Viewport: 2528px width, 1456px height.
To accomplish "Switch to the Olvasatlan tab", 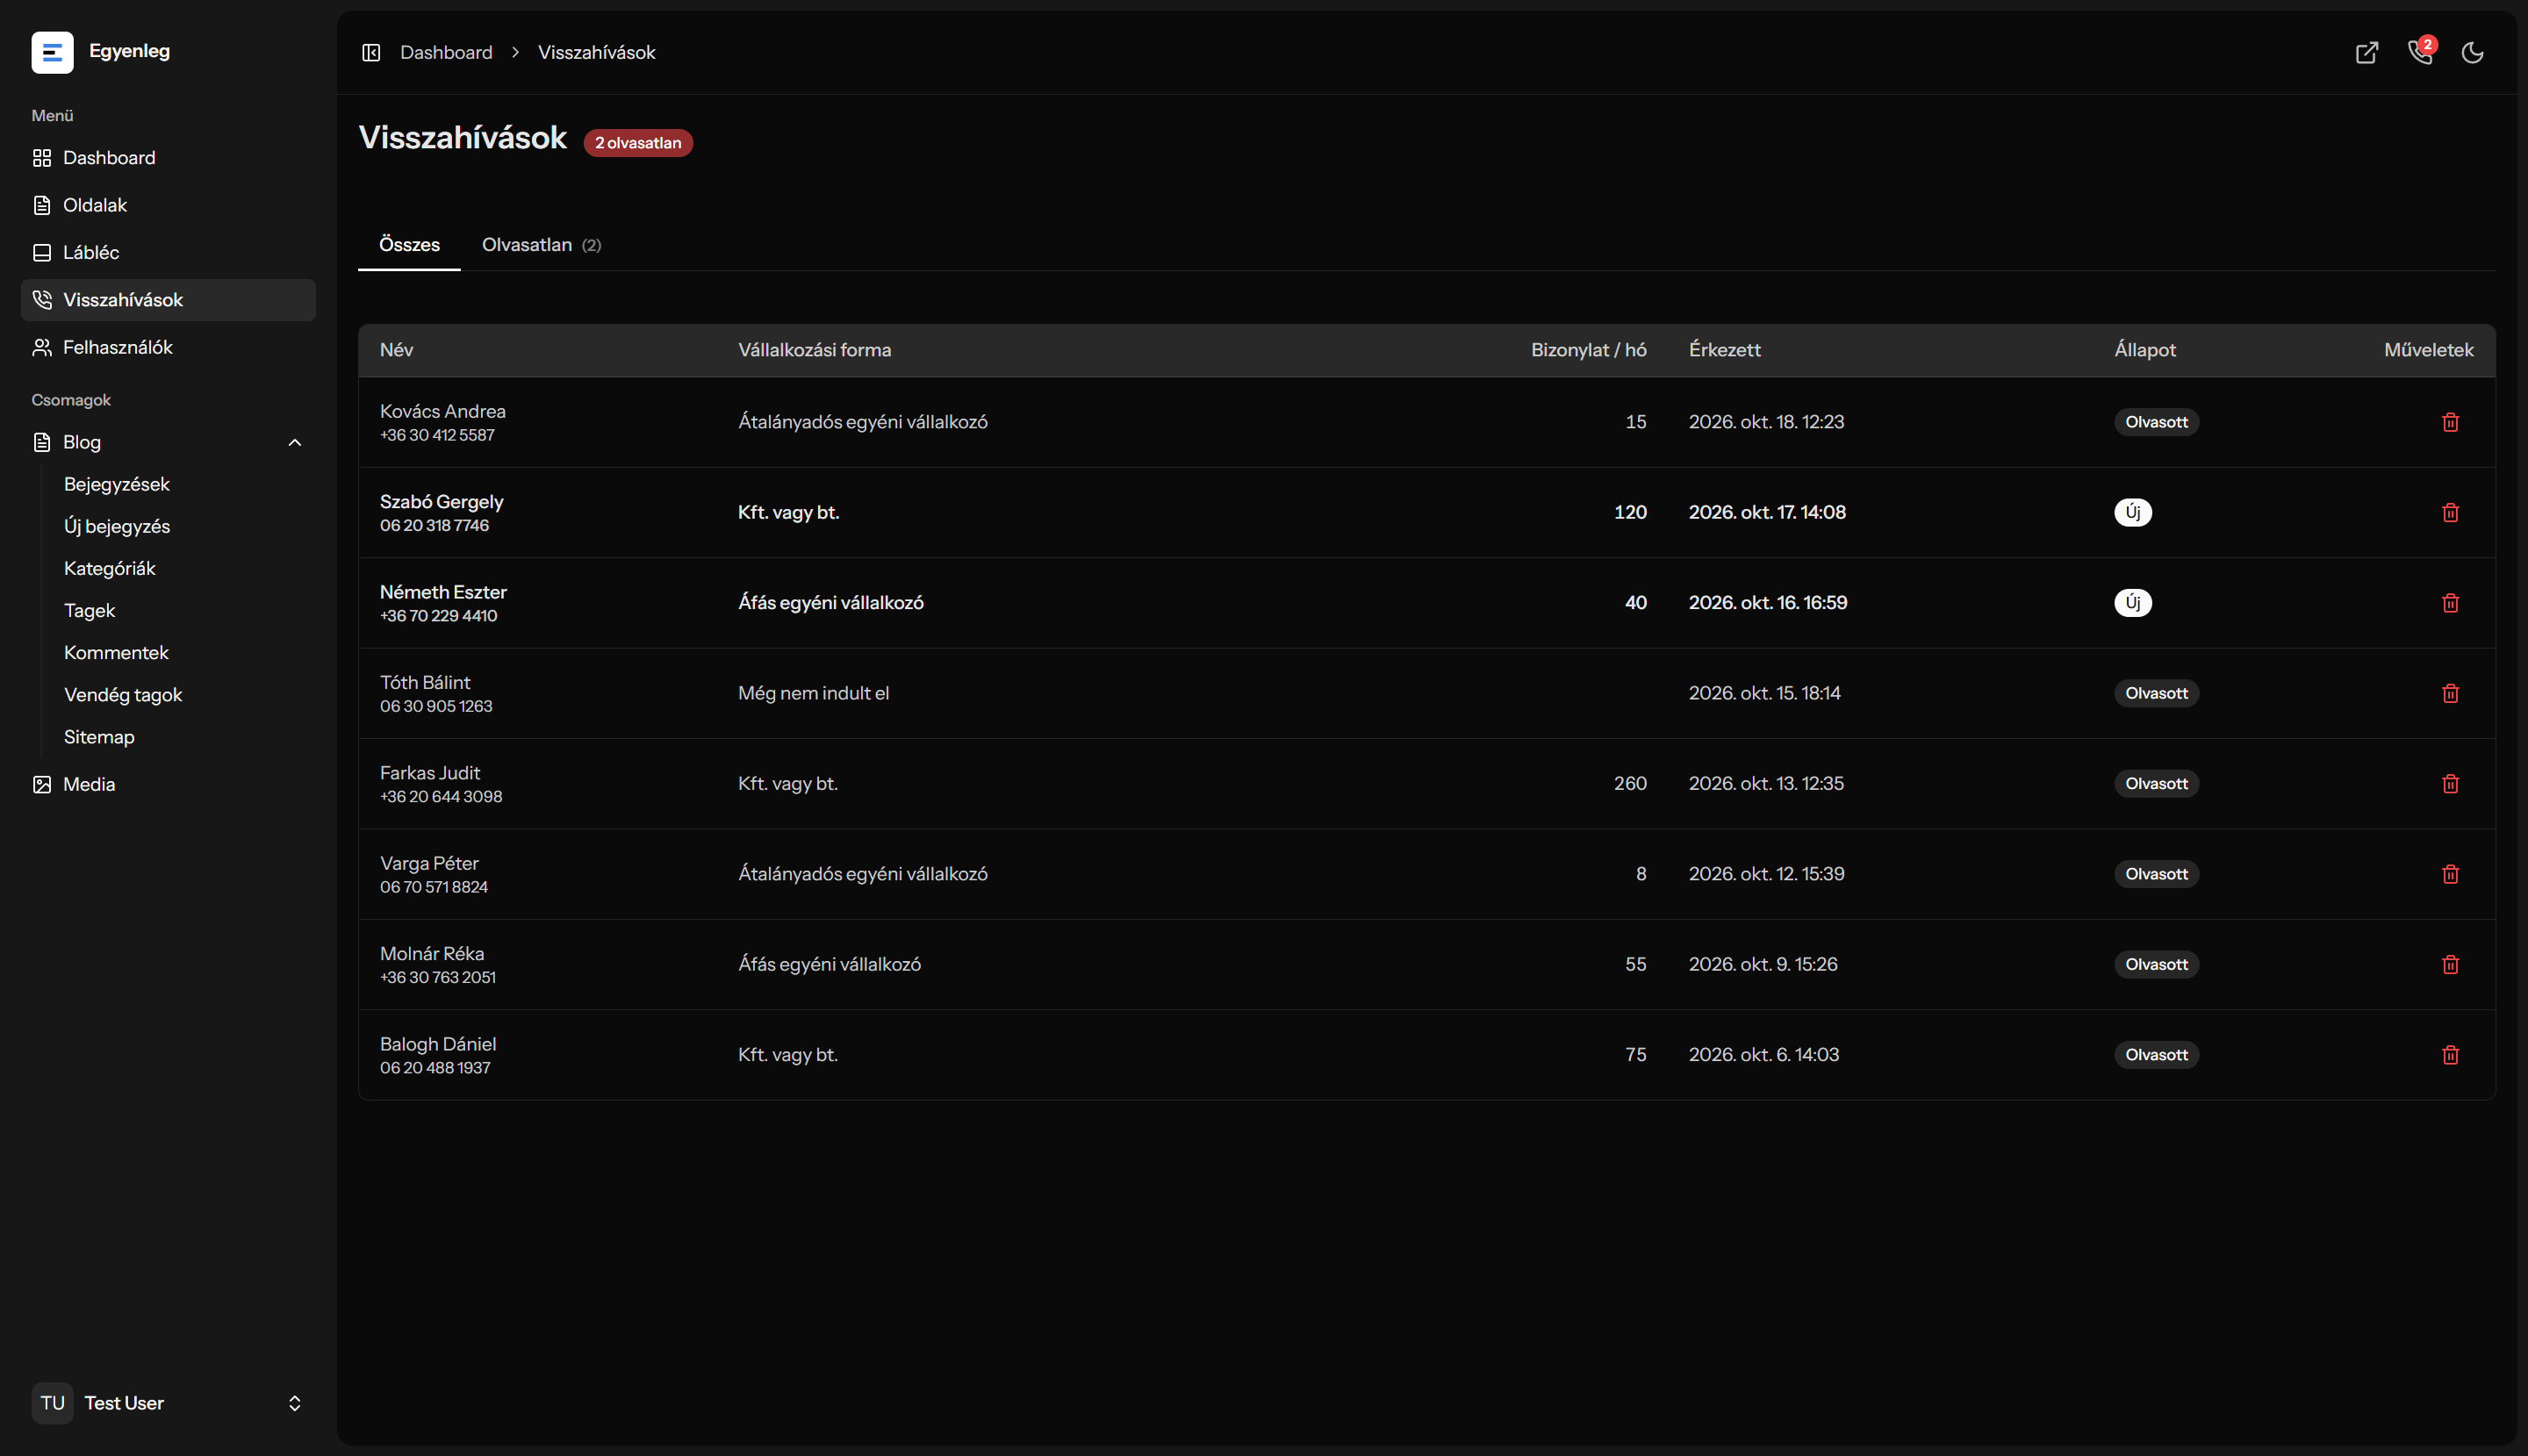I will pyautogui.click(x=541, y=245).
